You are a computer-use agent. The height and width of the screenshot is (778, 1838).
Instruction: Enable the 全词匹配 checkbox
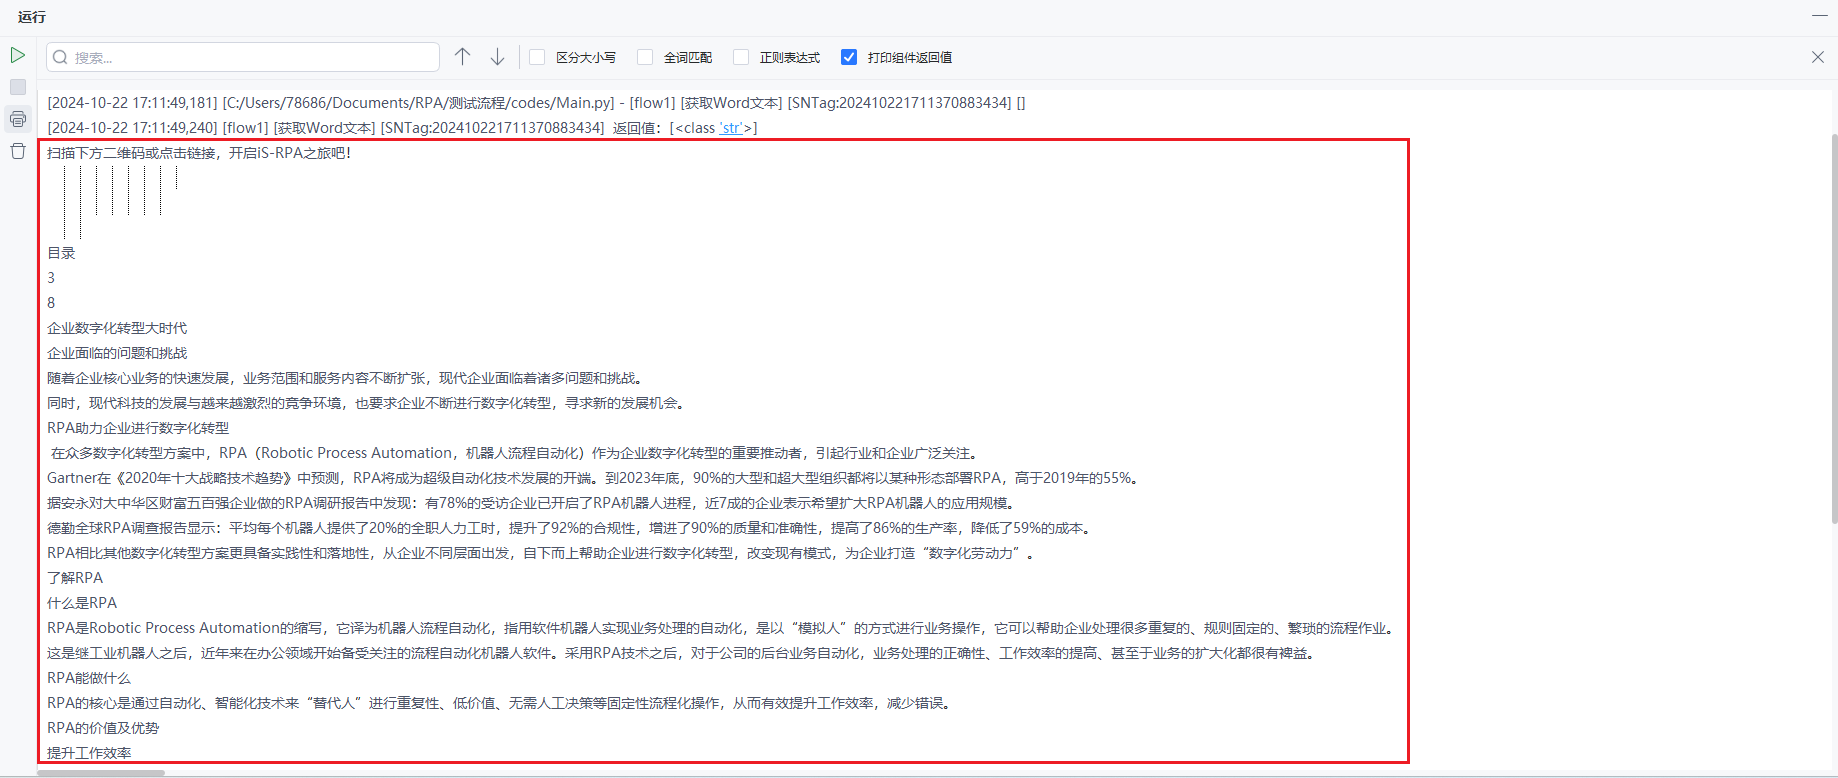pyautogui.click(x=645, y=57)
